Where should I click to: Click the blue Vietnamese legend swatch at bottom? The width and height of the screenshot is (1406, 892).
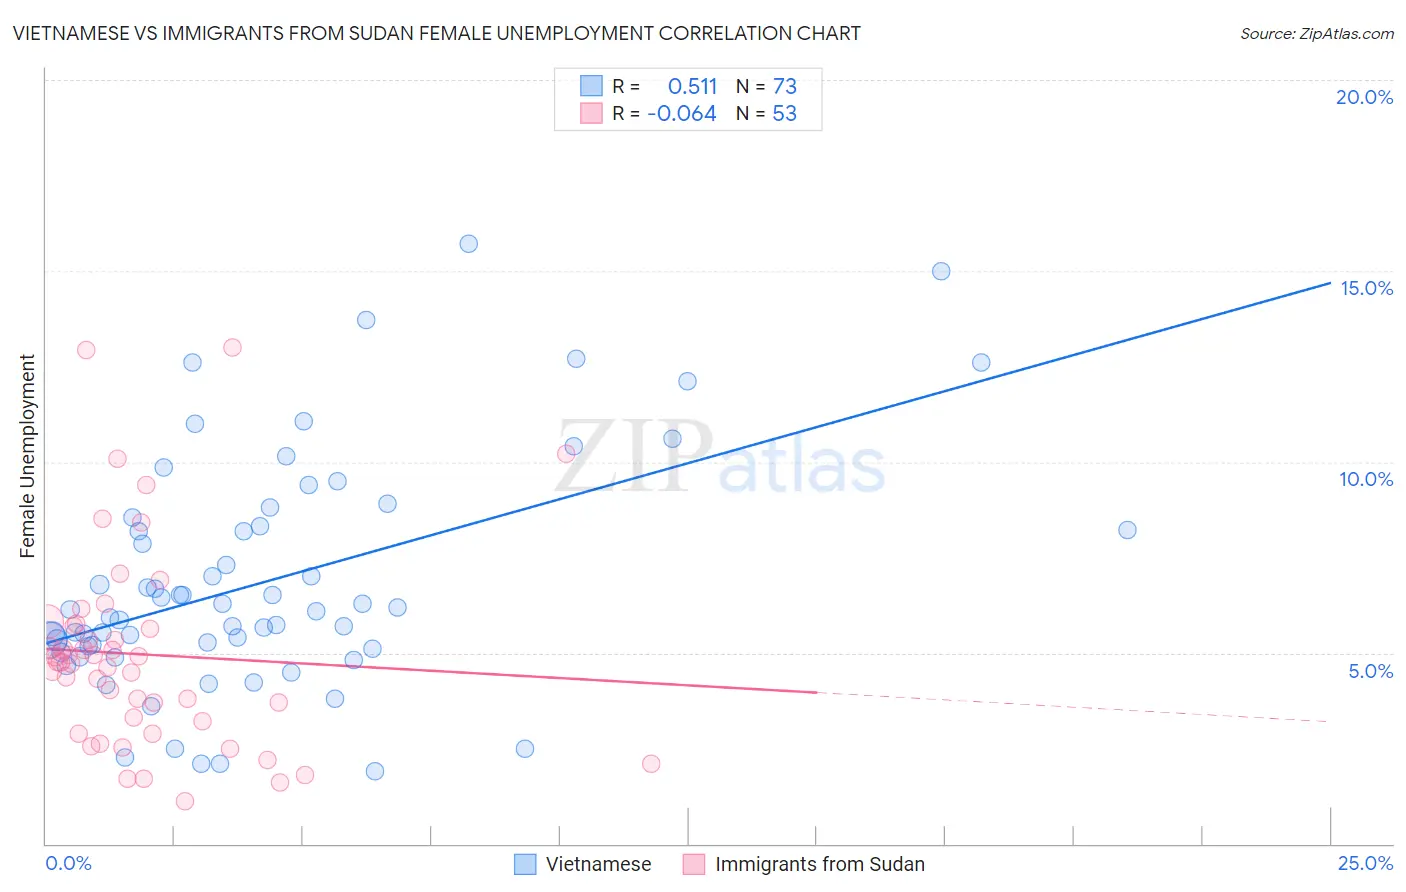525,864
